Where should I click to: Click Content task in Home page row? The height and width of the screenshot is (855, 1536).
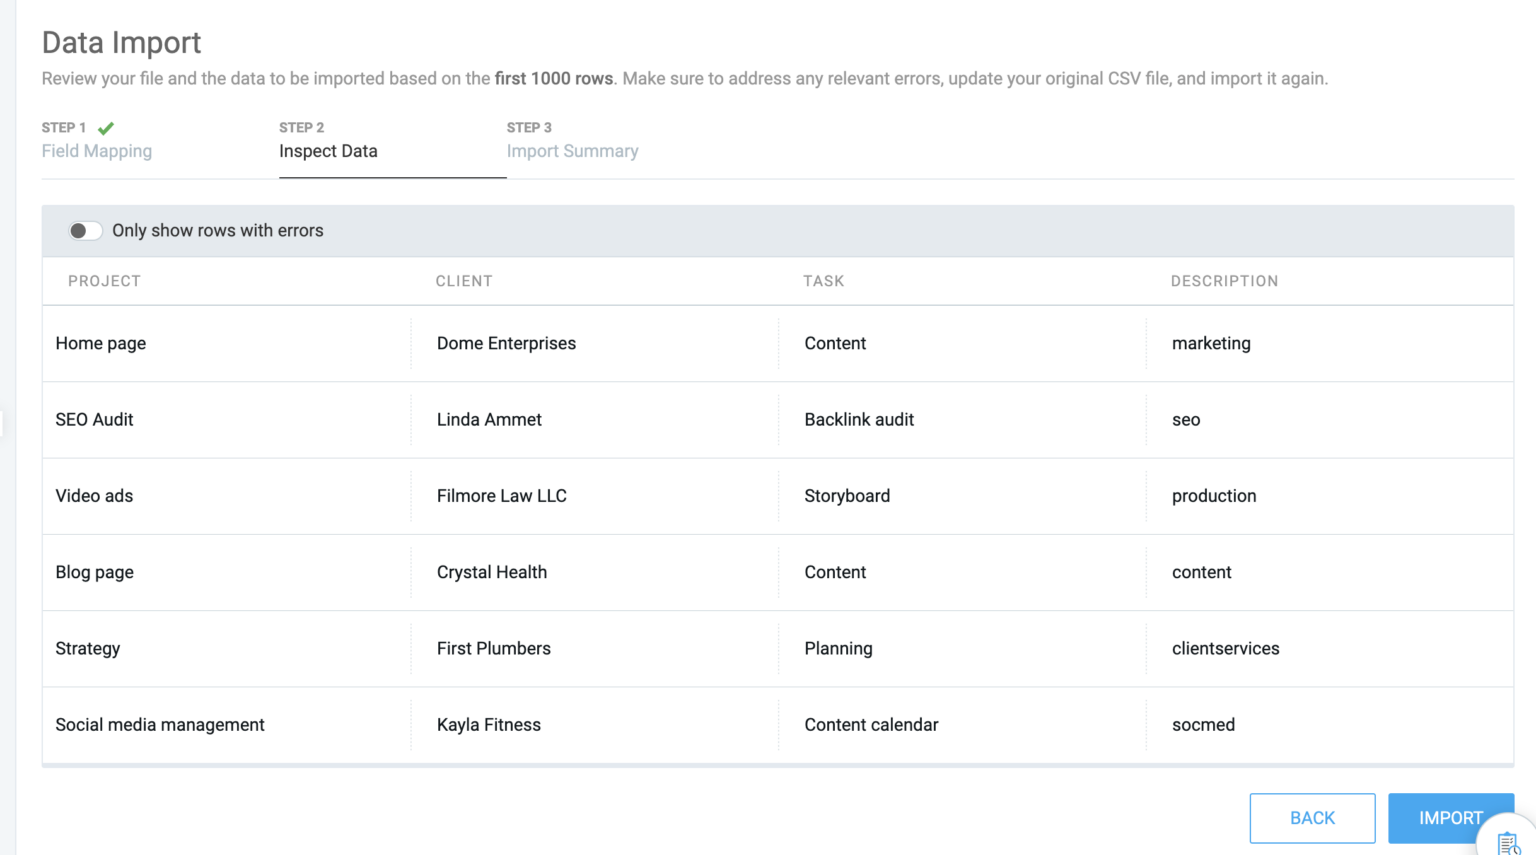[x=962, y=343]
